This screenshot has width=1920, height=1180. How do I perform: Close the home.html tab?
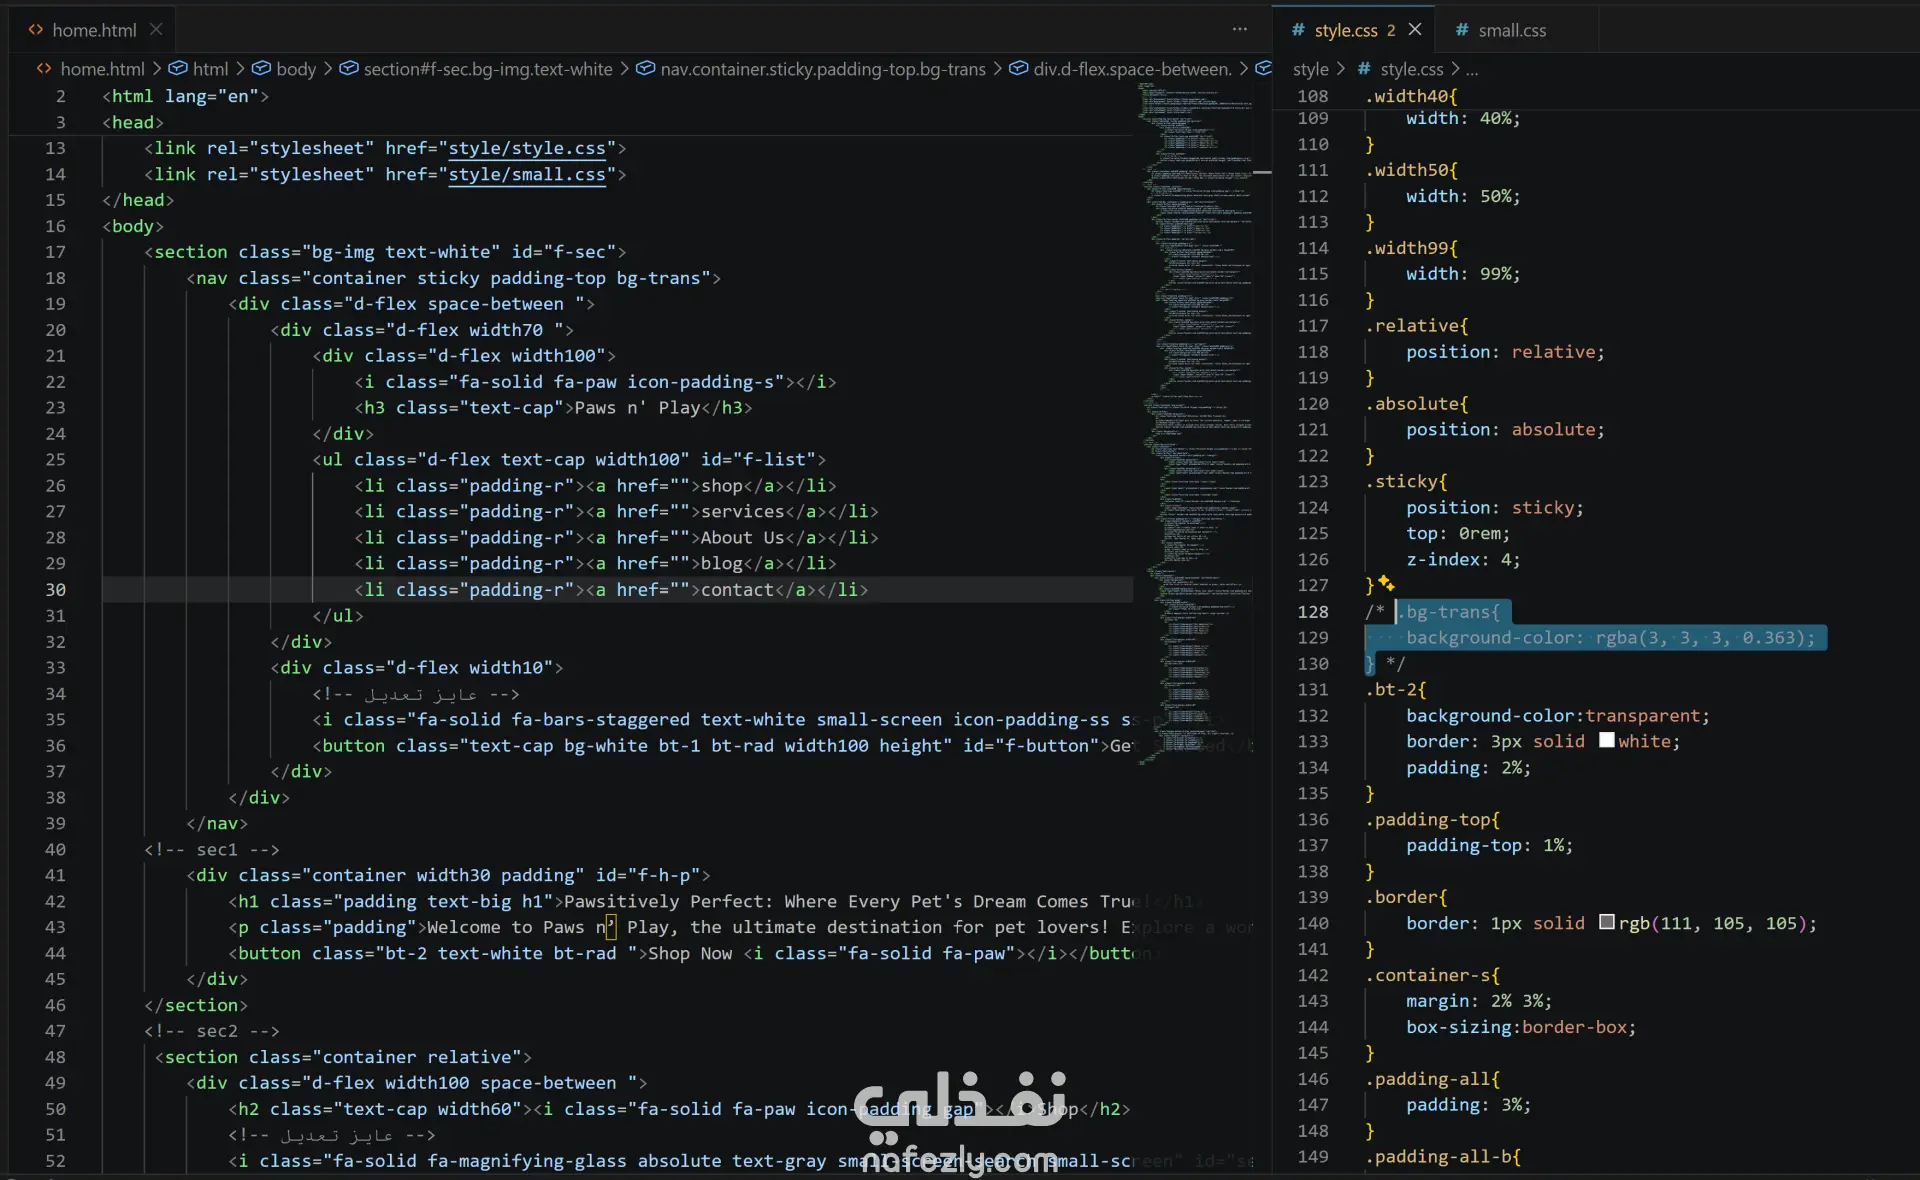point(156,30)
